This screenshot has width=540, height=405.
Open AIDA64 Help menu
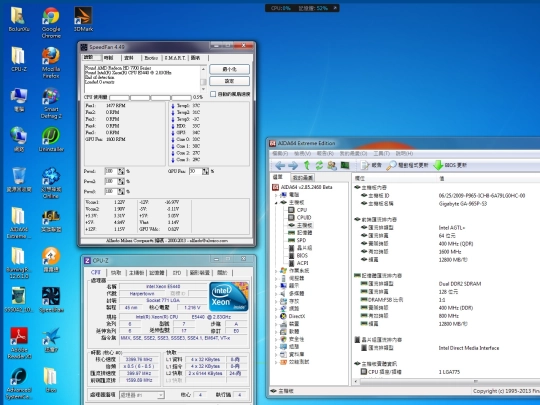point(404,153)
